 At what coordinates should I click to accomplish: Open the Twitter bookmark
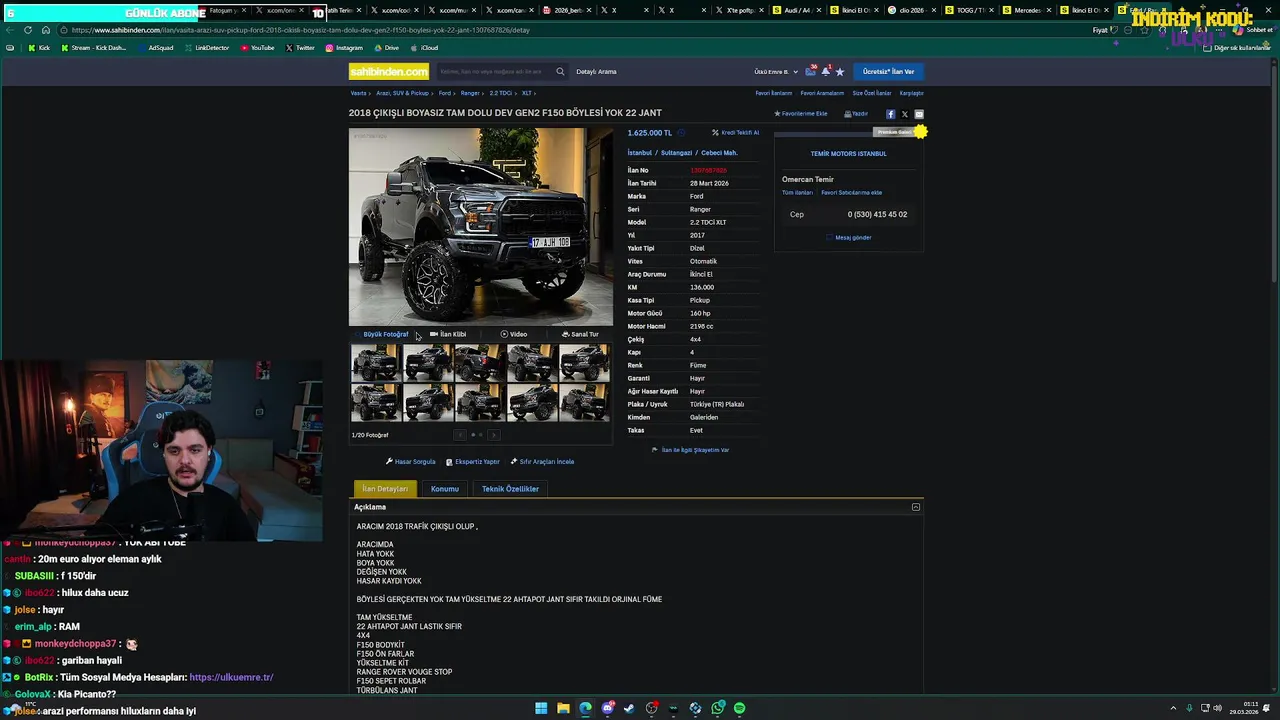[300, 48]
